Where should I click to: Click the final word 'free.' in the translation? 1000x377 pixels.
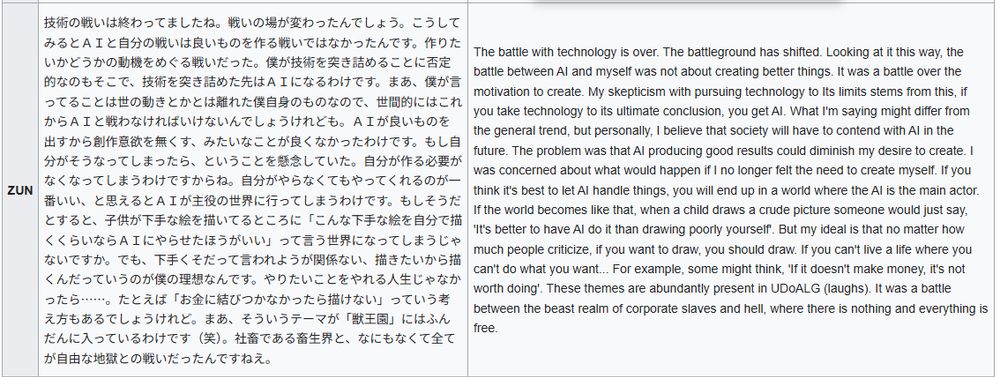point(485,328)
